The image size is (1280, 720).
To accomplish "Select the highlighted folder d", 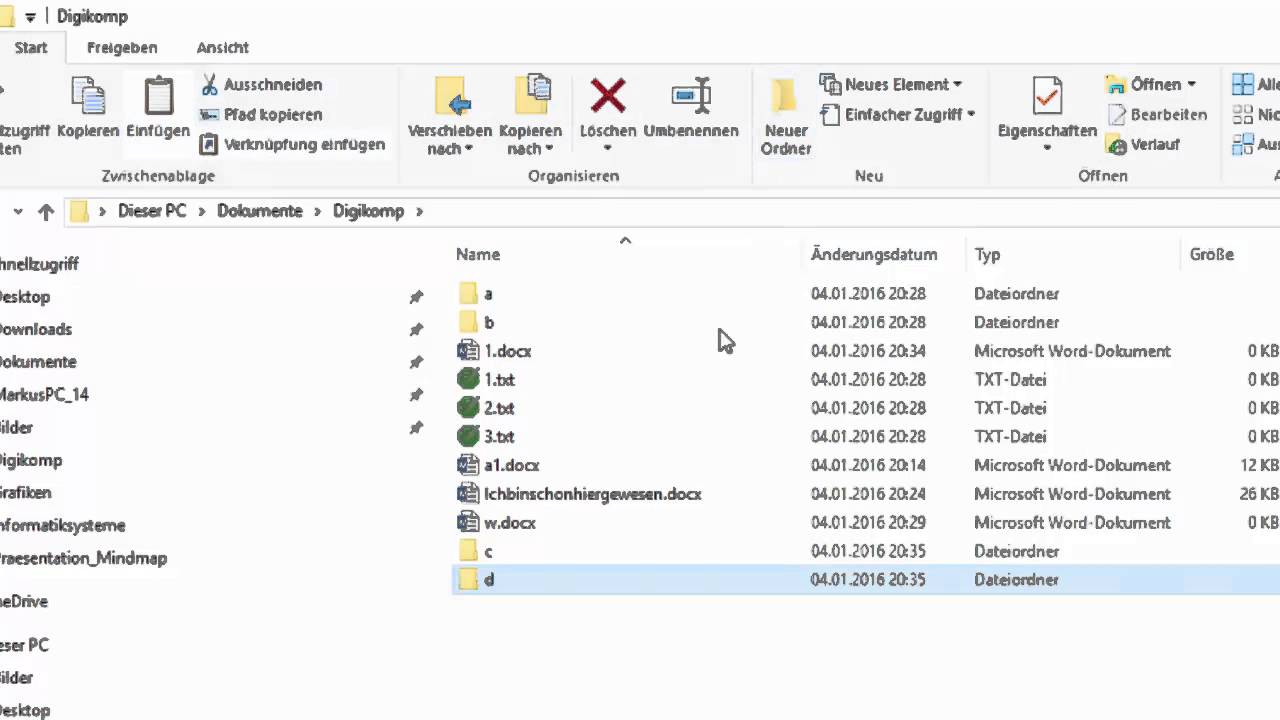I will pyautogui.click(x=866, y=580).
